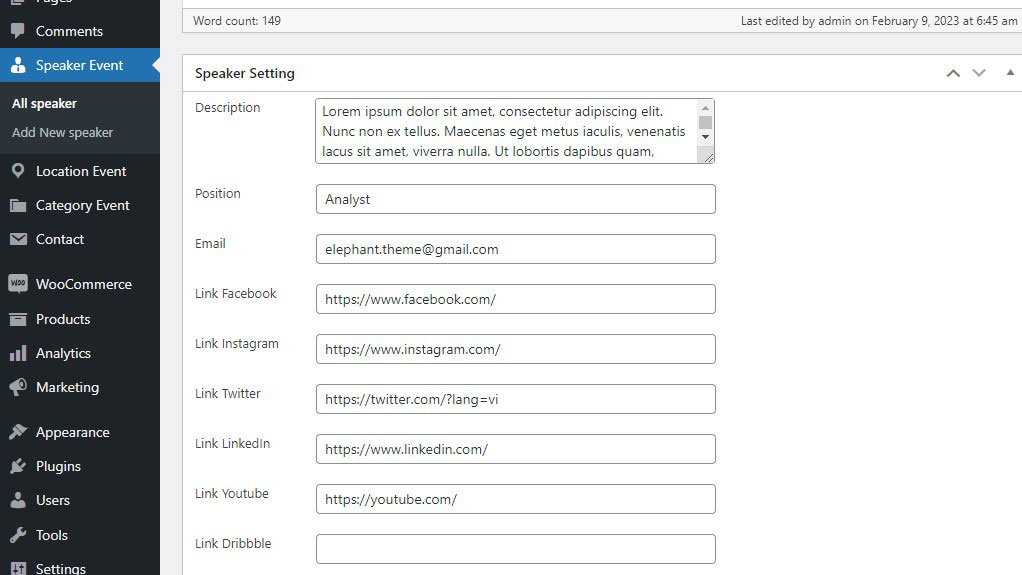Open the Users menu
This screenshot has width=1022, height=575.
tap(53, 500)
